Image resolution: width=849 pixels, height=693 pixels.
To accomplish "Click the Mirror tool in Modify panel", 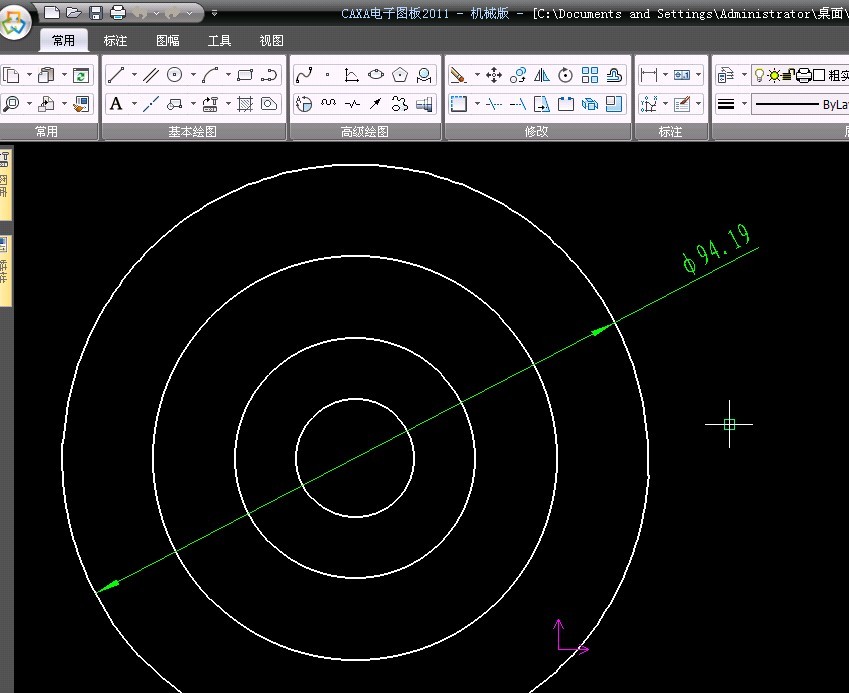I will (542, 75).
